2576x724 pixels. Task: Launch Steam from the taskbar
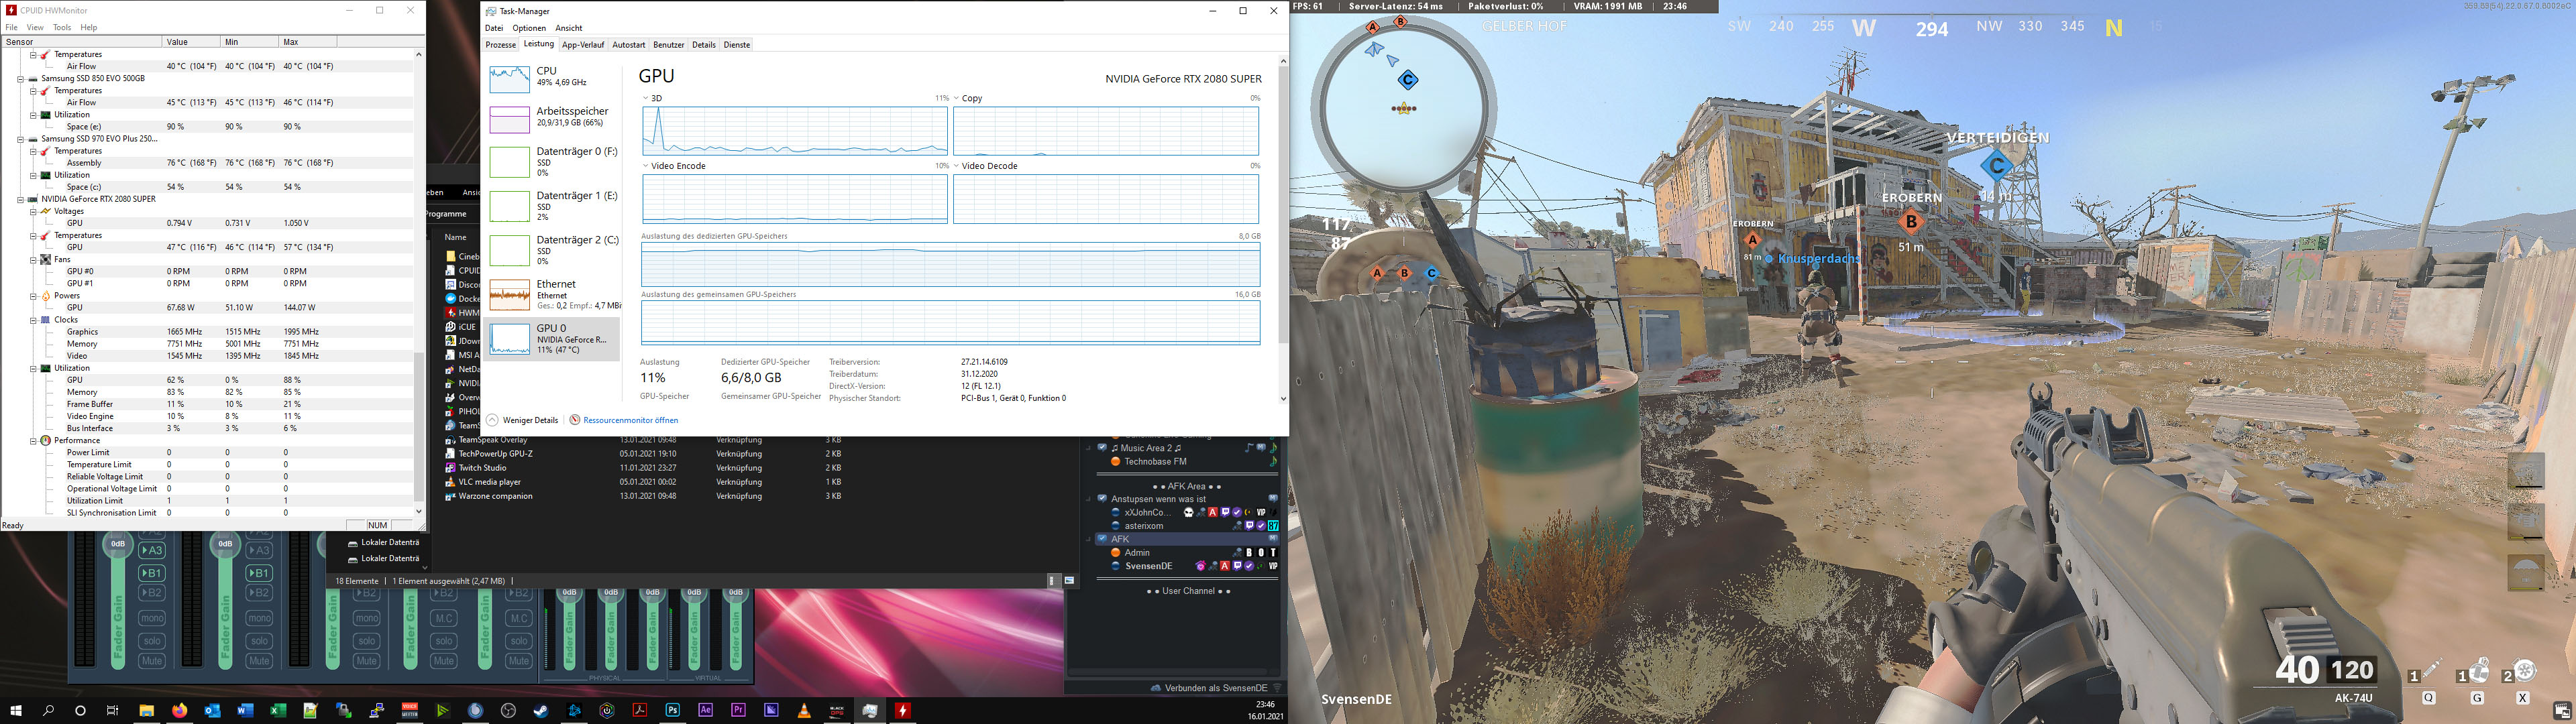coord(541,710)
